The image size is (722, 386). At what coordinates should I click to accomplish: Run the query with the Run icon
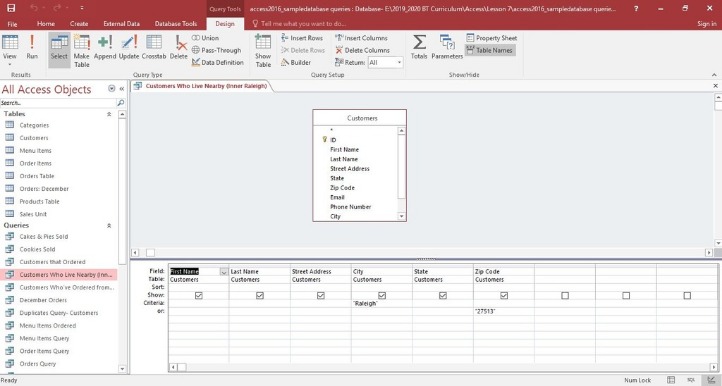point(32,47)
